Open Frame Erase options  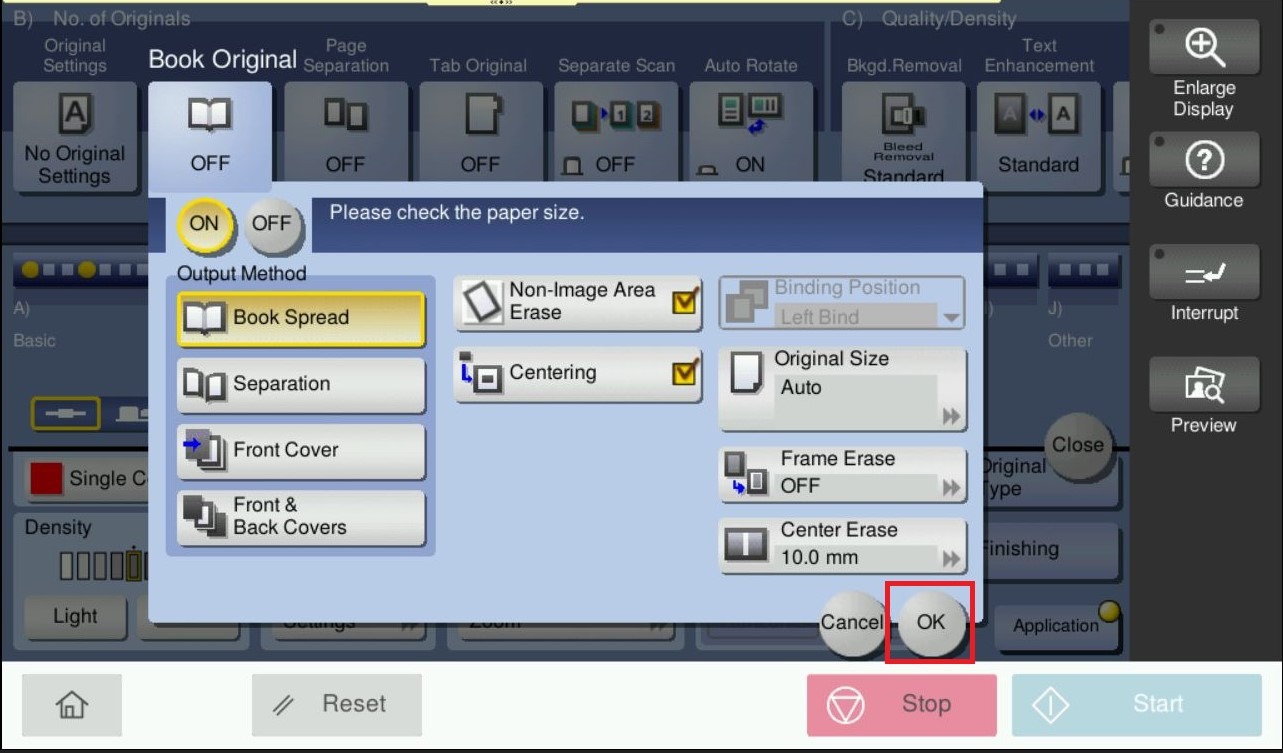coord(842,473)
